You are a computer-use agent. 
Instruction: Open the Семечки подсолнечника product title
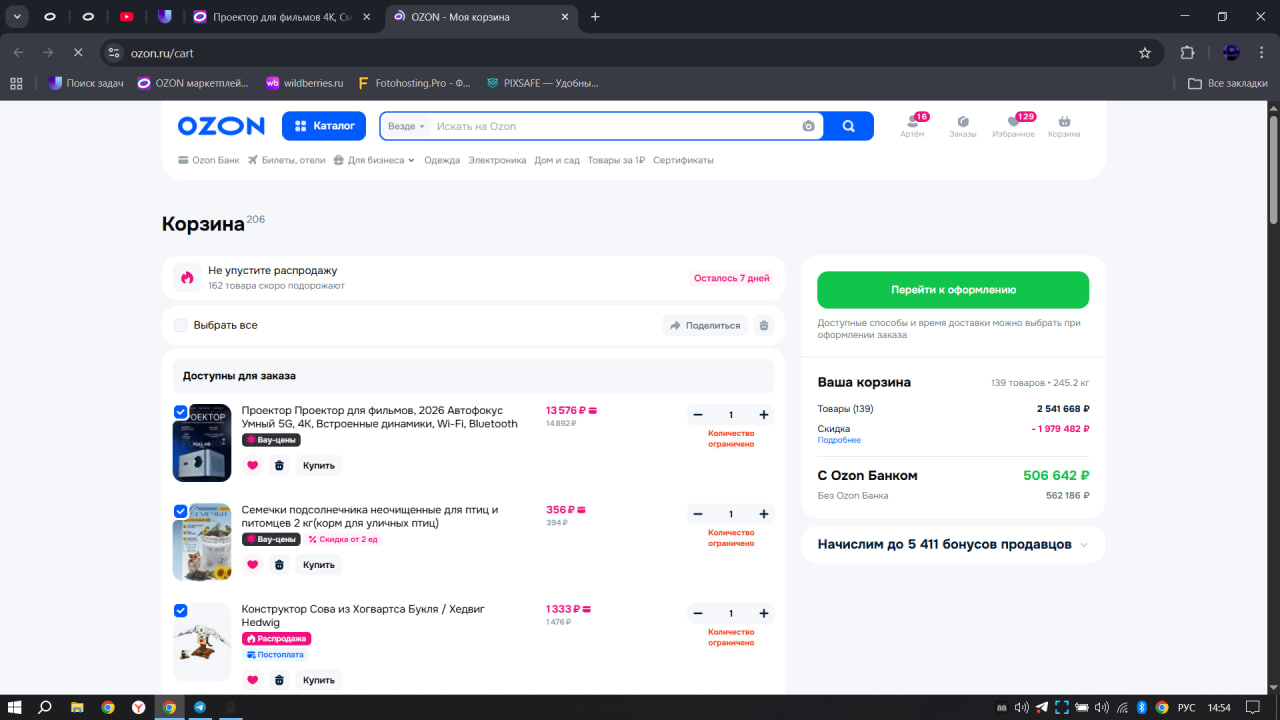click(370, 516)
